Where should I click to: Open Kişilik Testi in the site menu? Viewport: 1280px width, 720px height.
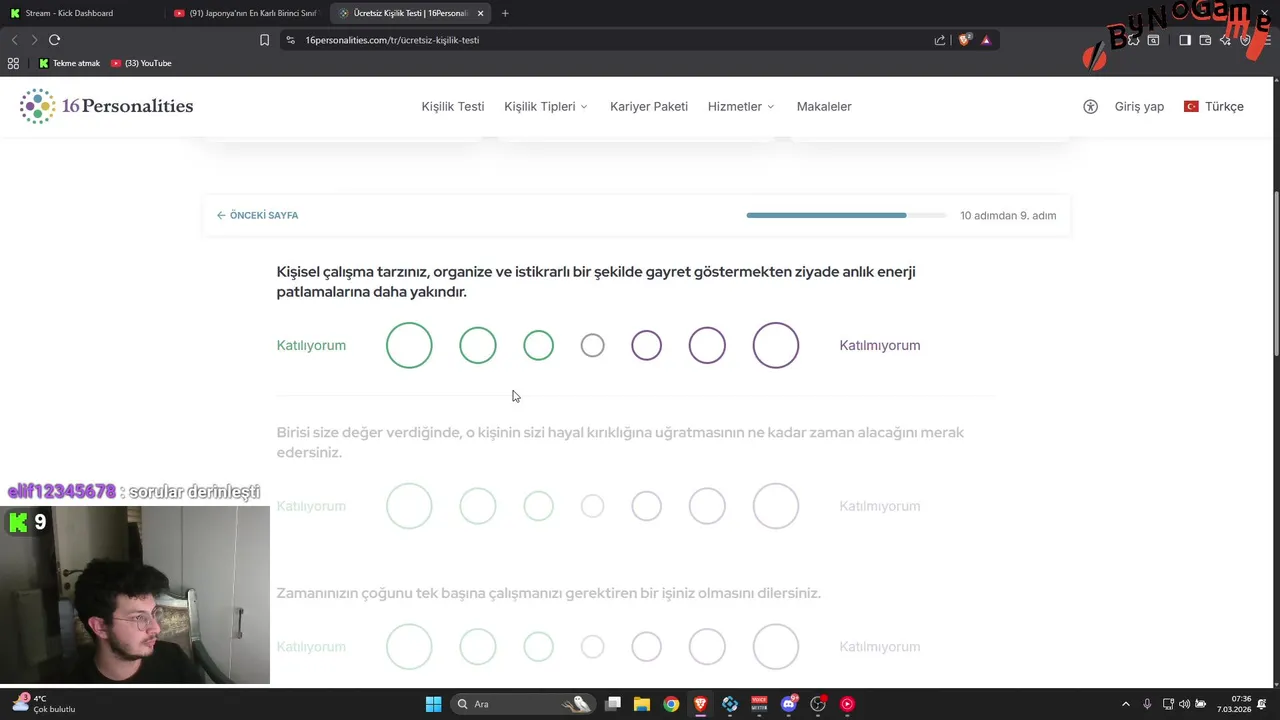[x=453, y=106]
